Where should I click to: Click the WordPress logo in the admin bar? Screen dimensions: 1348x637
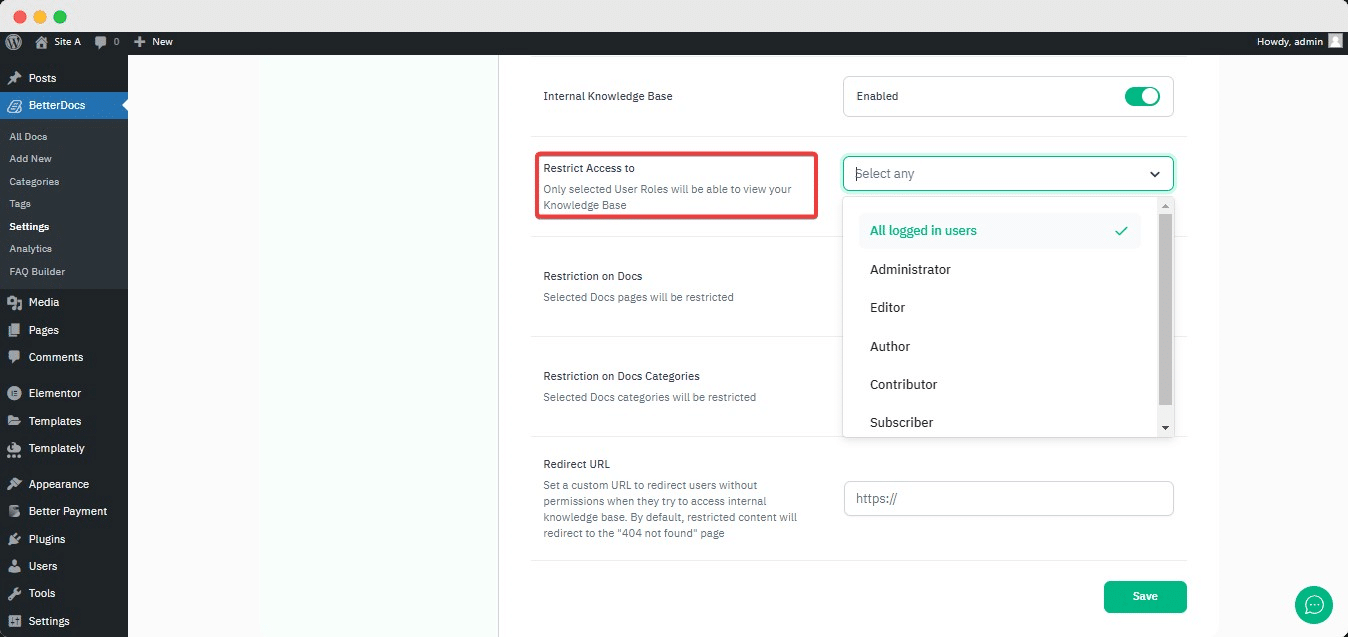click(x=13, y=41)
